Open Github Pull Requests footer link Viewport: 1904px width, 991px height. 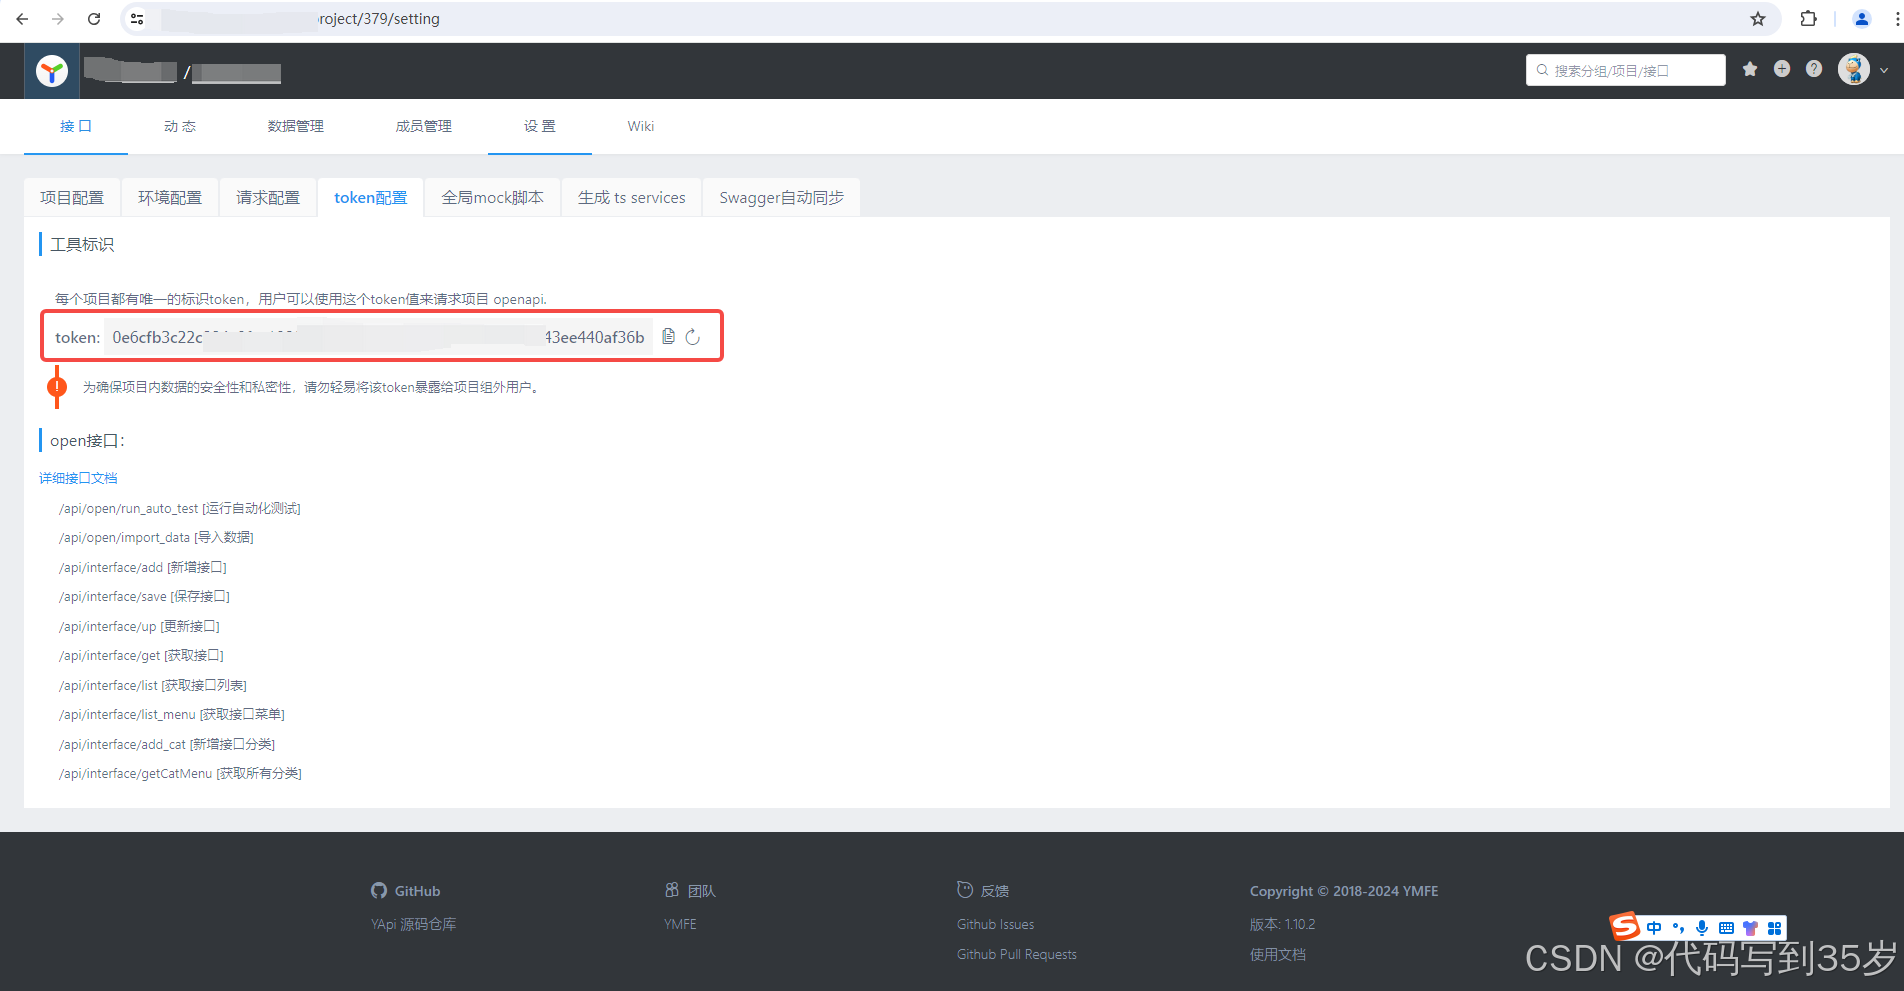pos(1017,954)
